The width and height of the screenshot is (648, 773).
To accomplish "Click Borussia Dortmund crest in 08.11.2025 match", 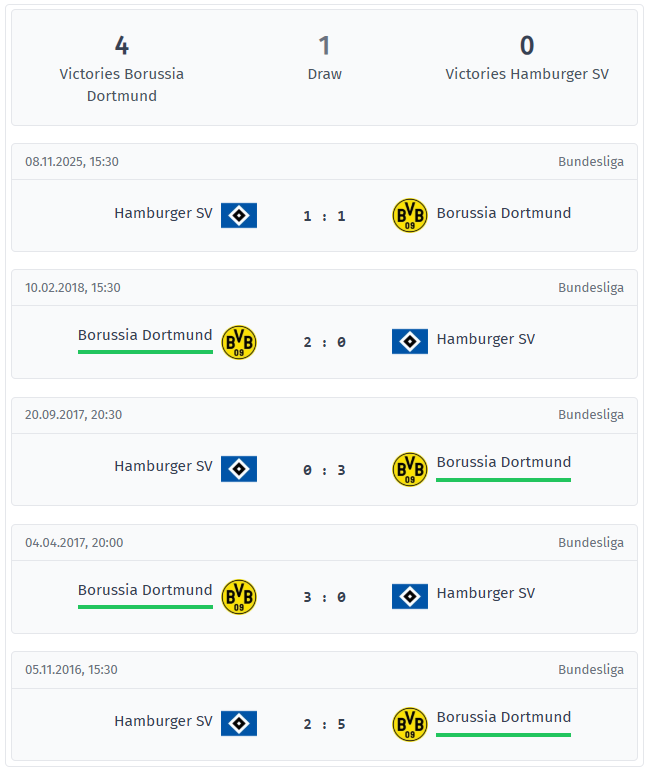I will pos(409,215).
